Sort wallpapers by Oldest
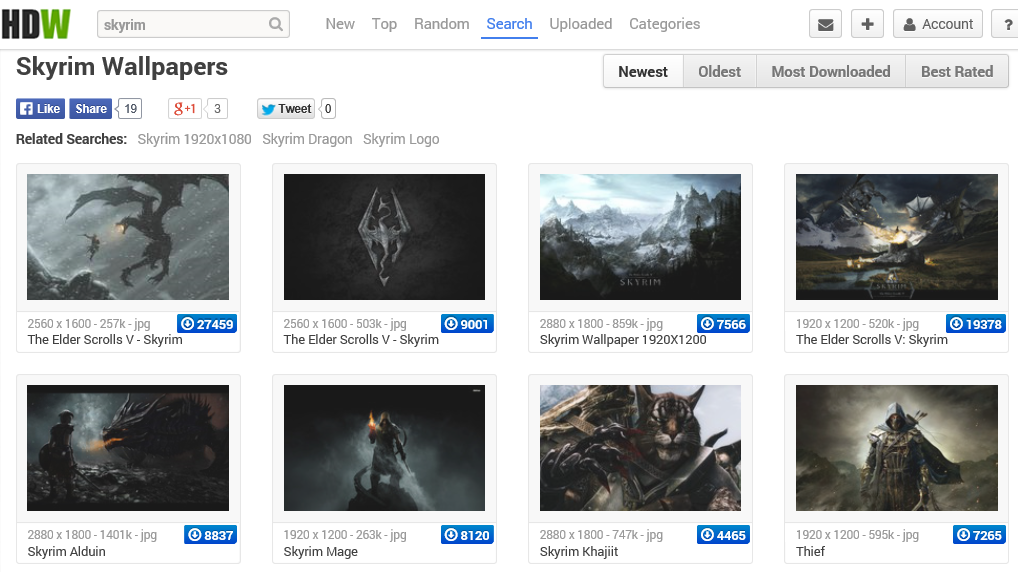 click(x=719, y=72)
